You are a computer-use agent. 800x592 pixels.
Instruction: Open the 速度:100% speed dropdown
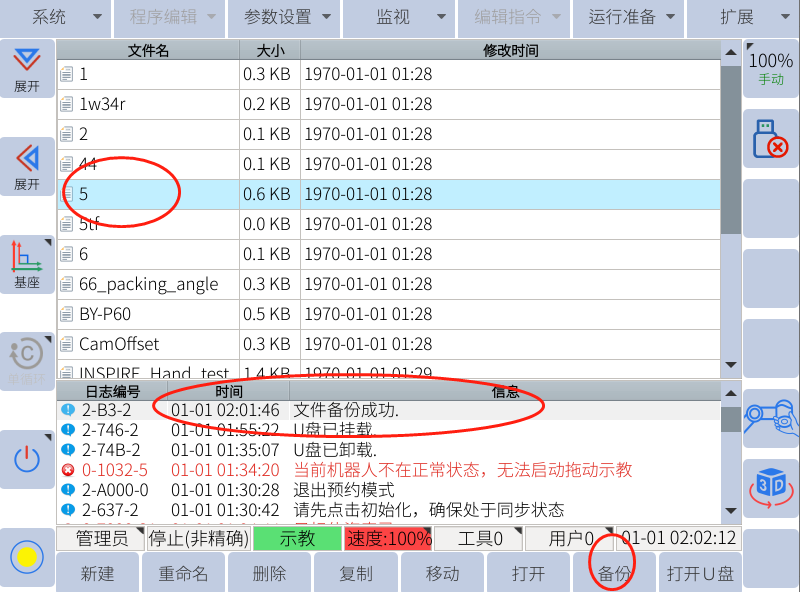pyautogui.click(x=387, y=539)
